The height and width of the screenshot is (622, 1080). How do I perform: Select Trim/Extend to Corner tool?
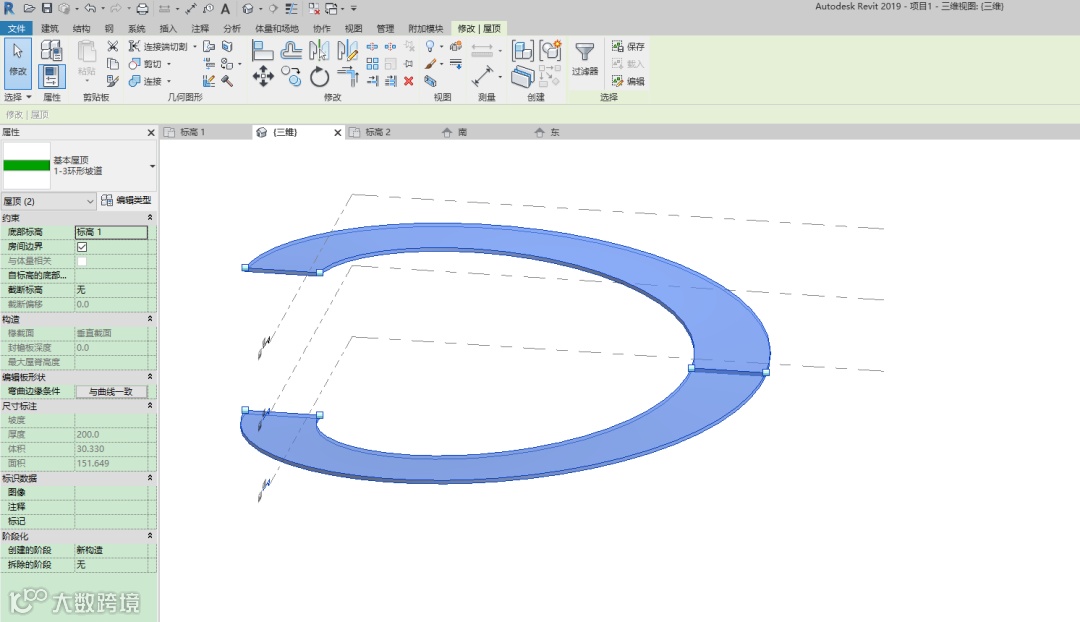(347, 76)
